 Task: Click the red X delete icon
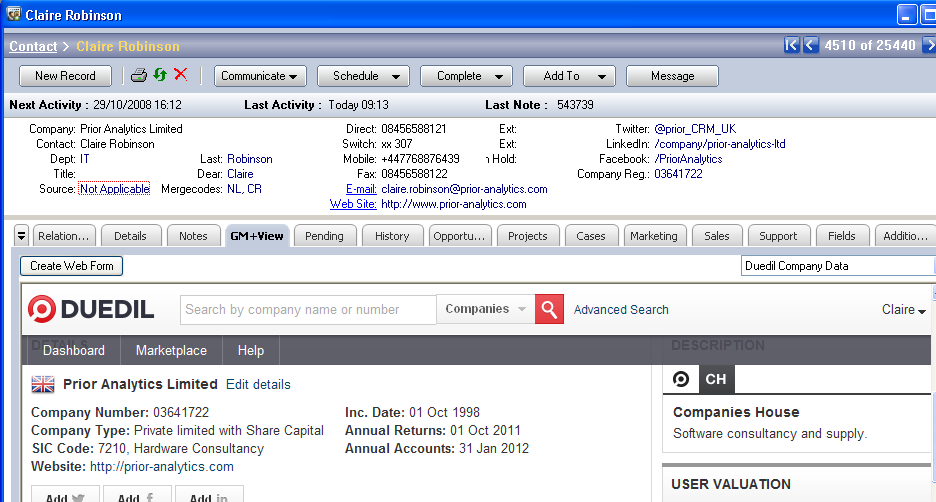click(180, 75)
